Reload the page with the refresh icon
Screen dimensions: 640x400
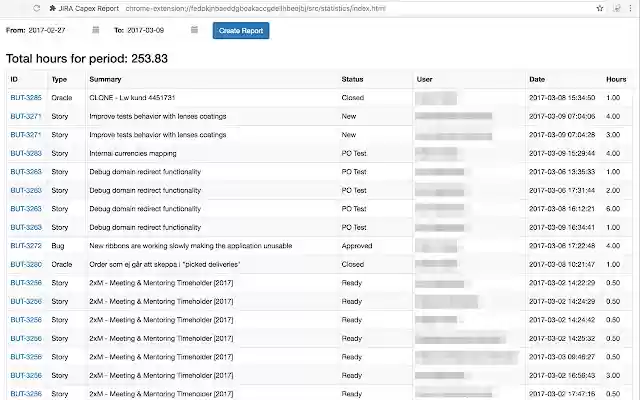(36, 8)
